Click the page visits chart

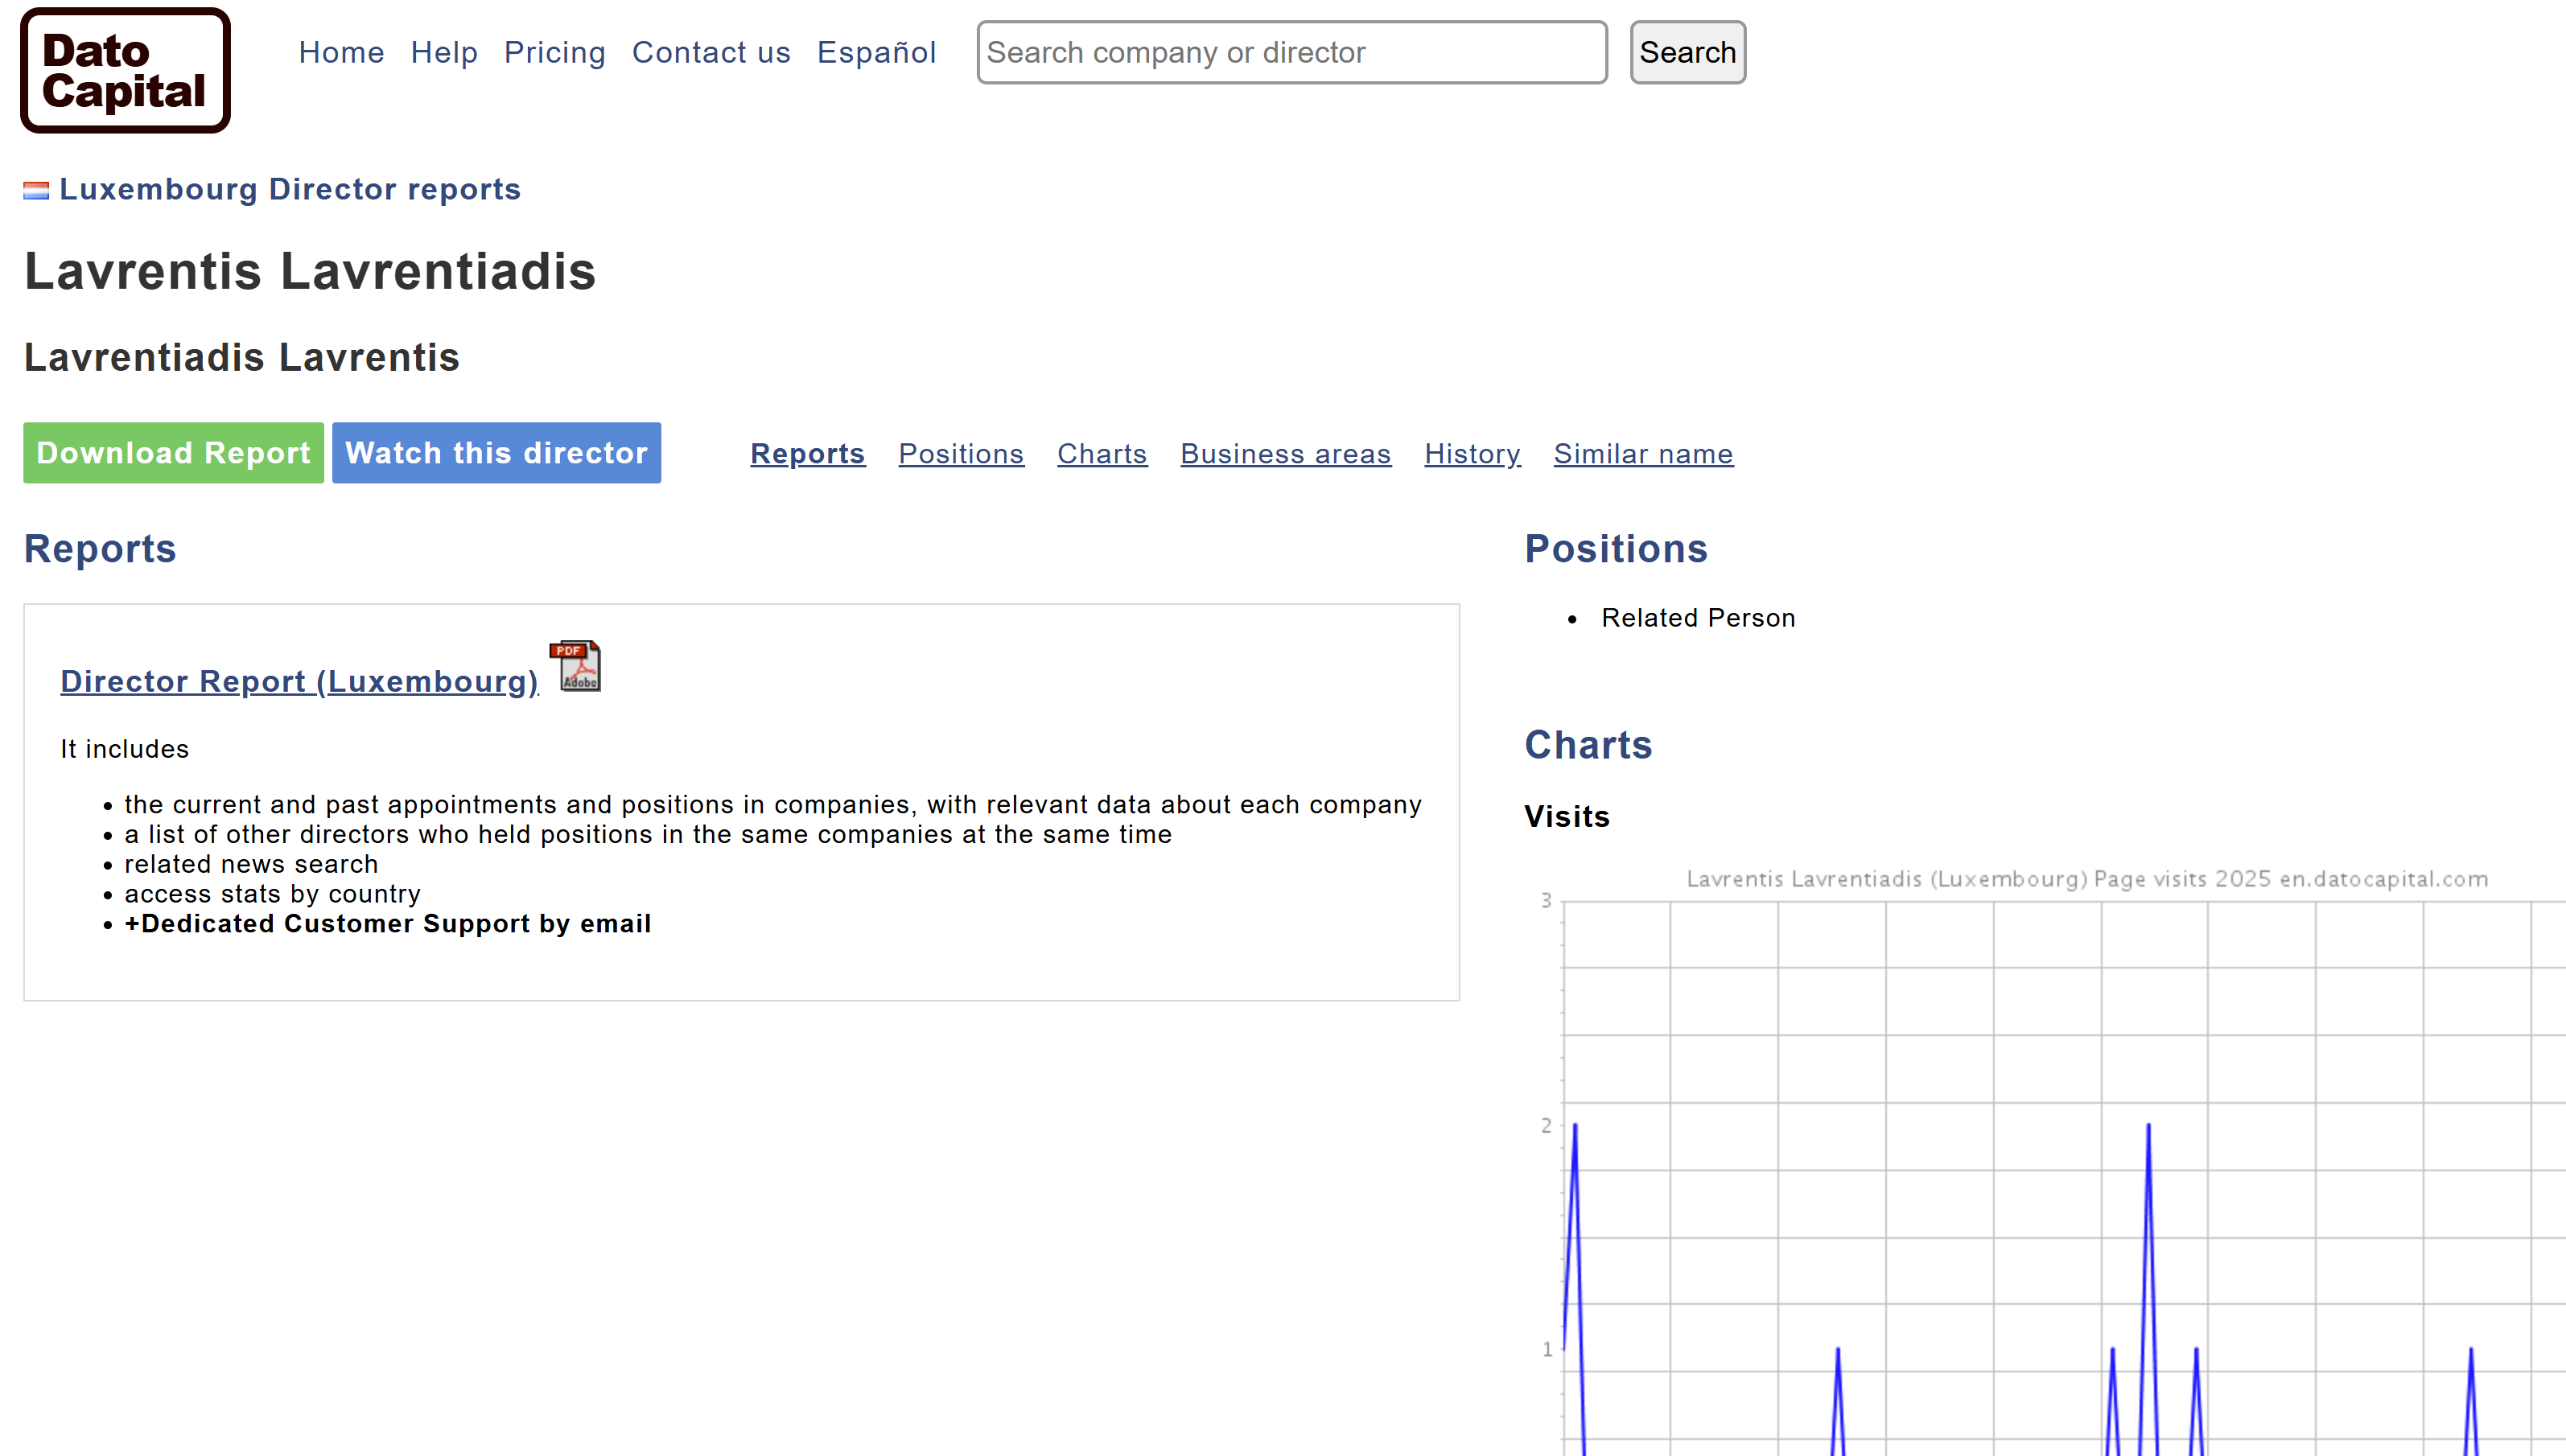(2045, 1160)
